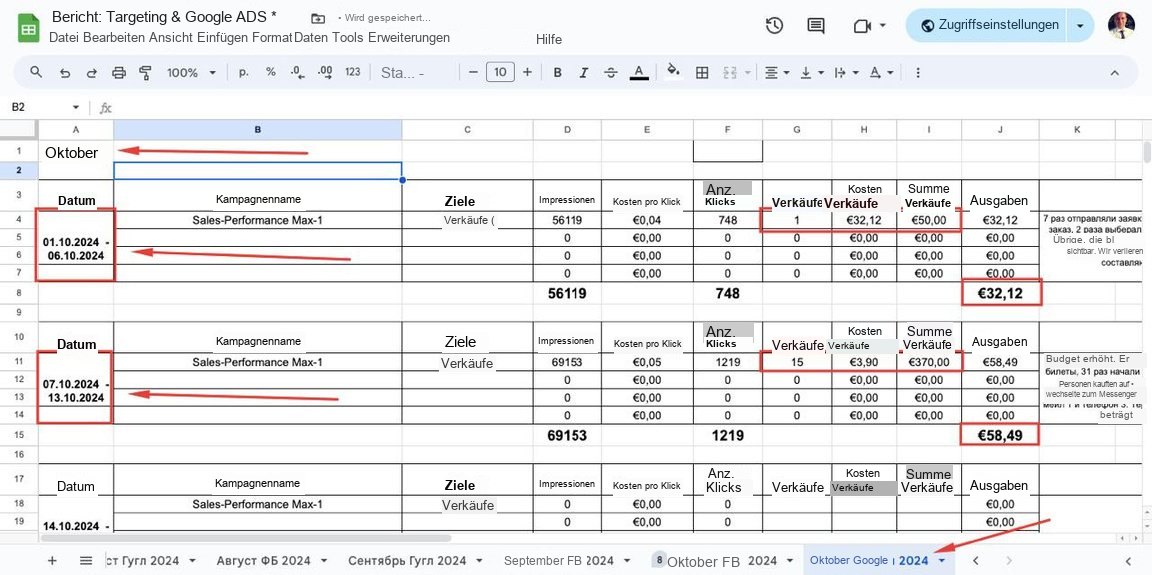
Task: Undo the last action with the undo arrow
Action: tap(65, 73)
